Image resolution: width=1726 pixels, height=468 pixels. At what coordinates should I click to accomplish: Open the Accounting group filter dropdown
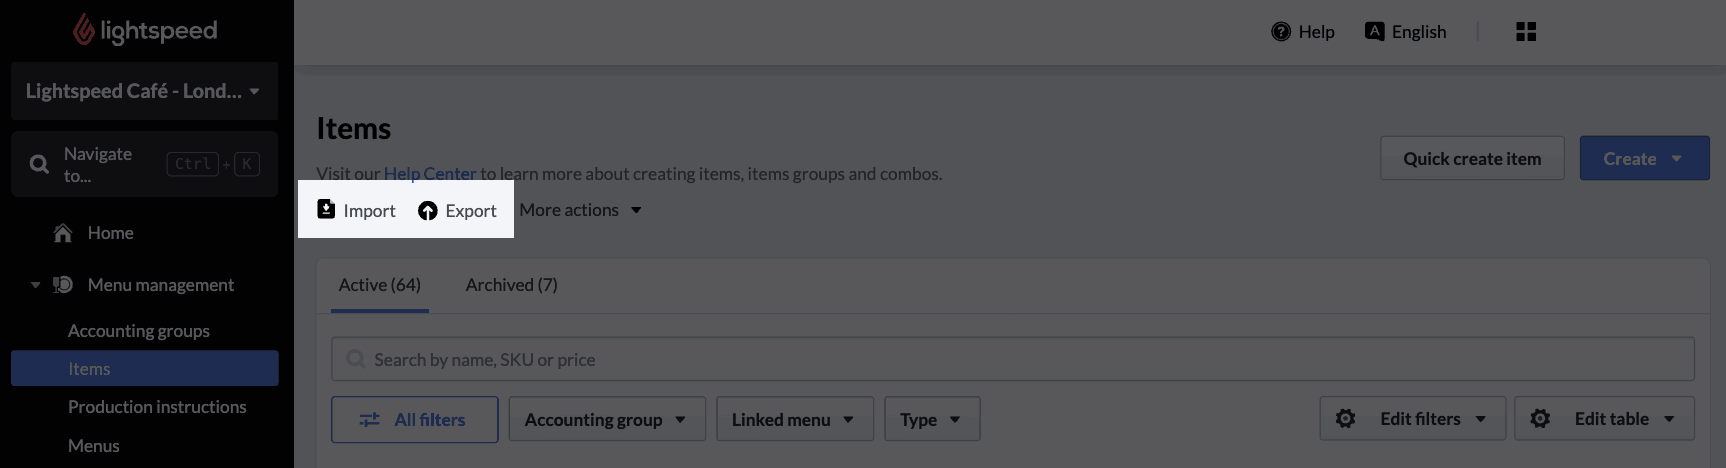point(607,419)
